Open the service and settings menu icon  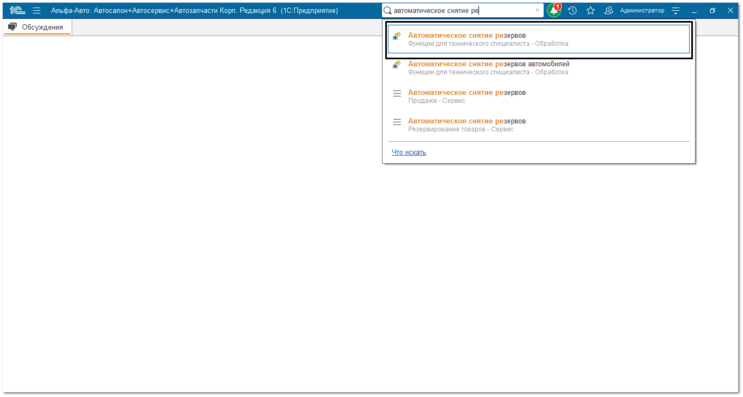coord(676,10)
